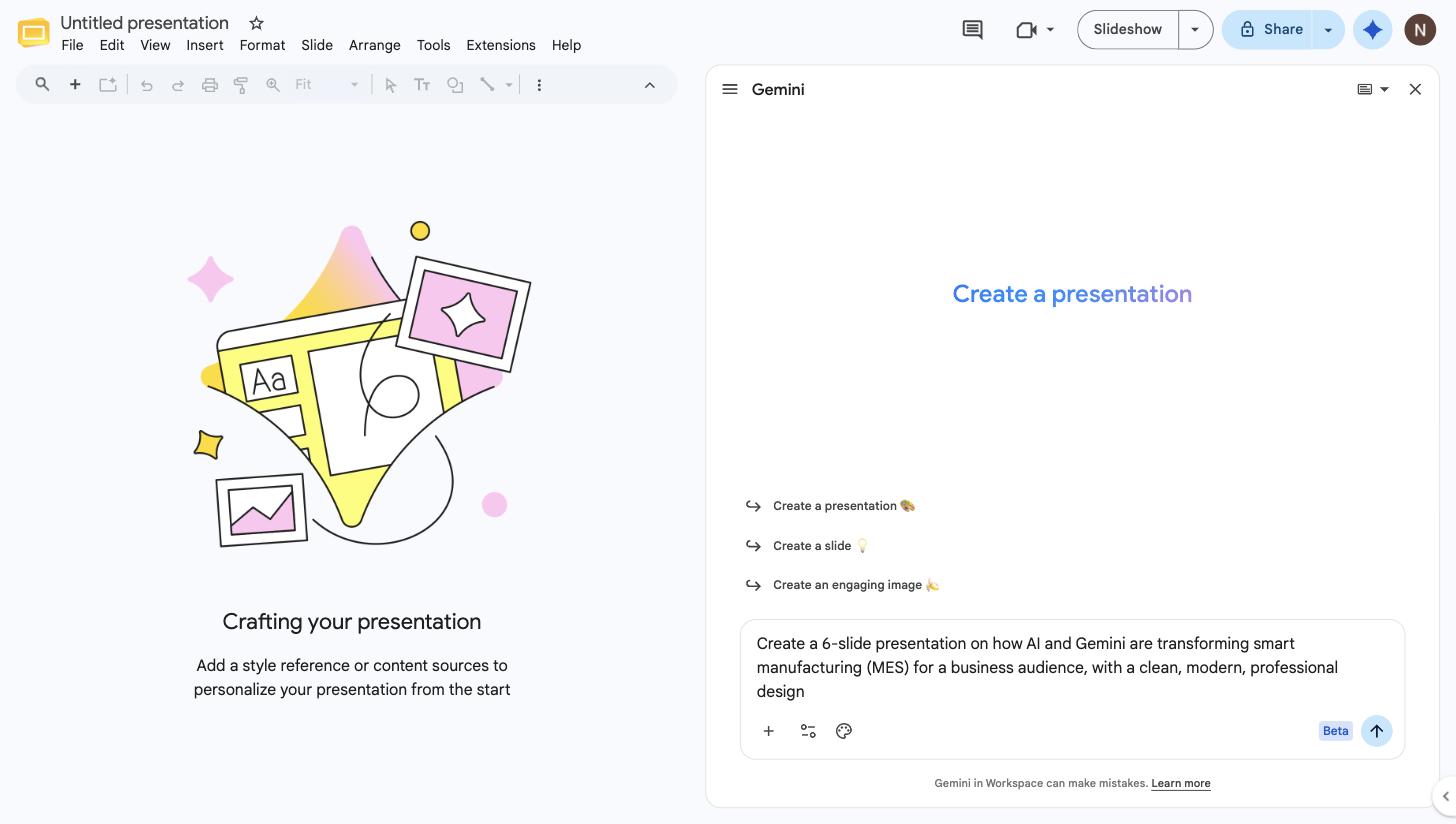Viewport: 1456px width, 824px height.
Task: Submit the prompt with the arrow button
Action: (1377, 731)
